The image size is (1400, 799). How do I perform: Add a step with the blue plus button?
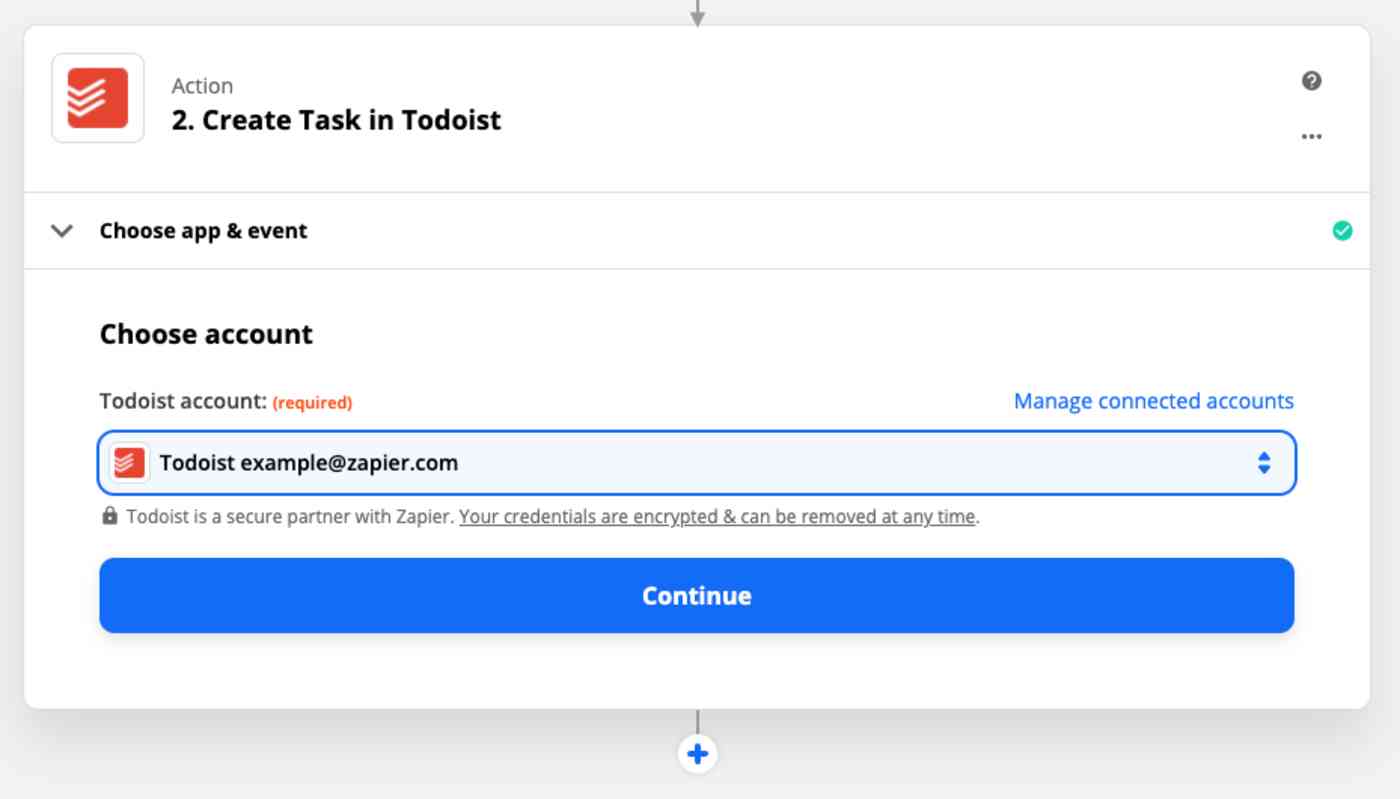(698, 754)
